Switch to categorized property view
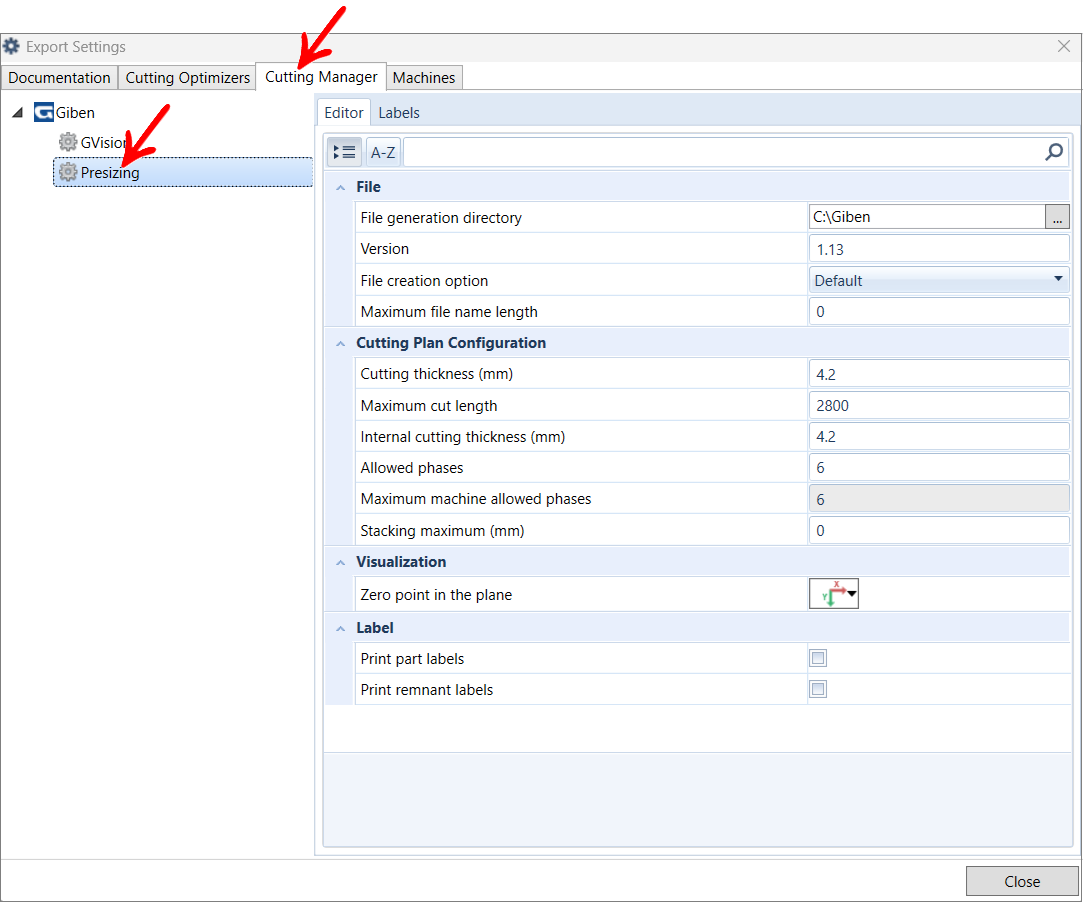1085x905 pixels. [344, 152]
